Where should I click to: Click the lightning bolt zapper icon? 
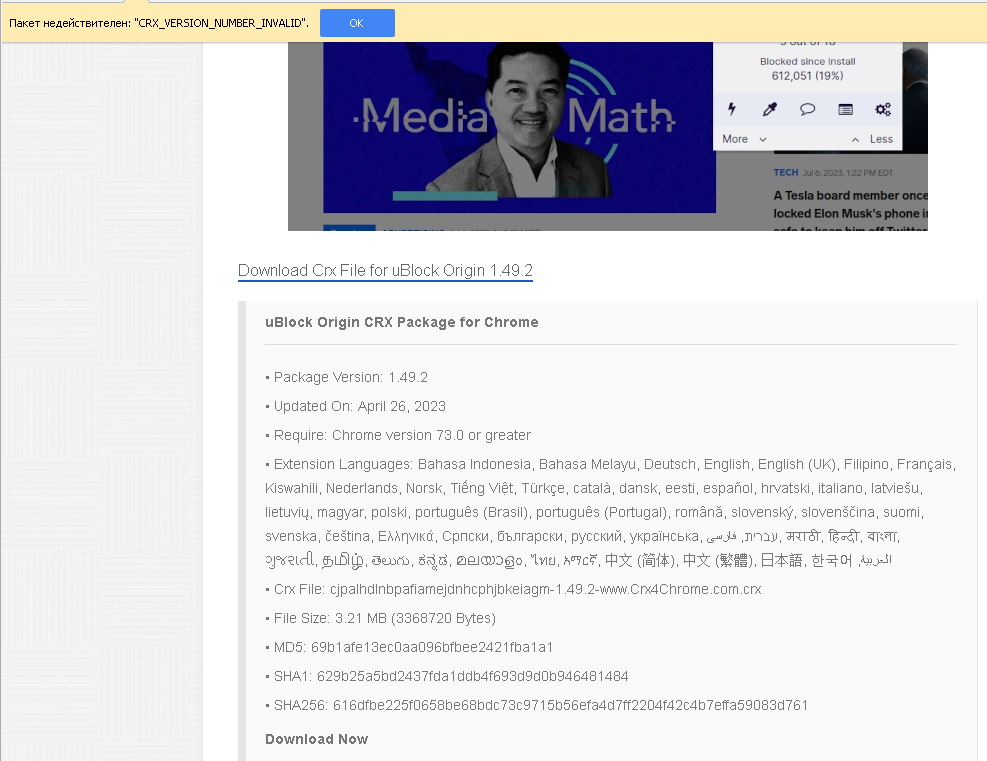pyautogui.click(x=731, y=110)
